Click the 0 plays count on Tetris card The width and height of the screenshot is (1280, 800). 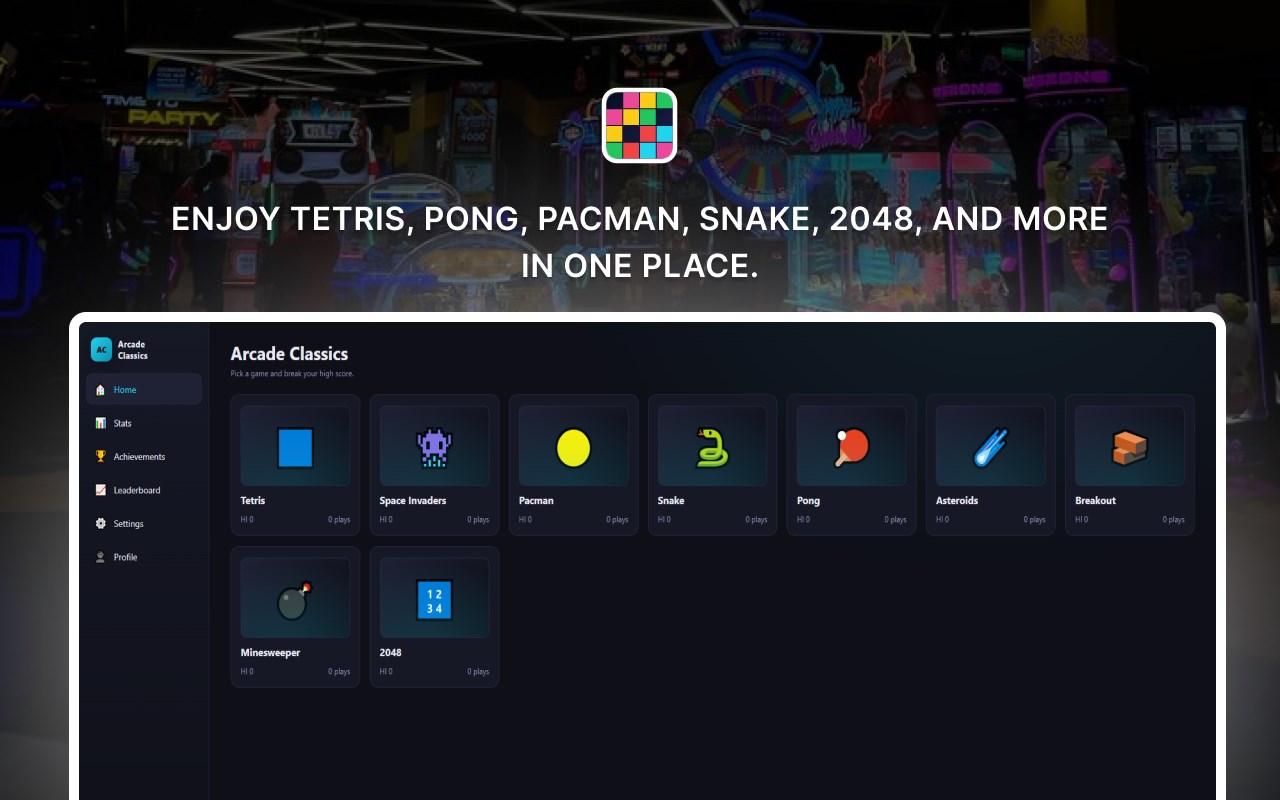point(339,520)
